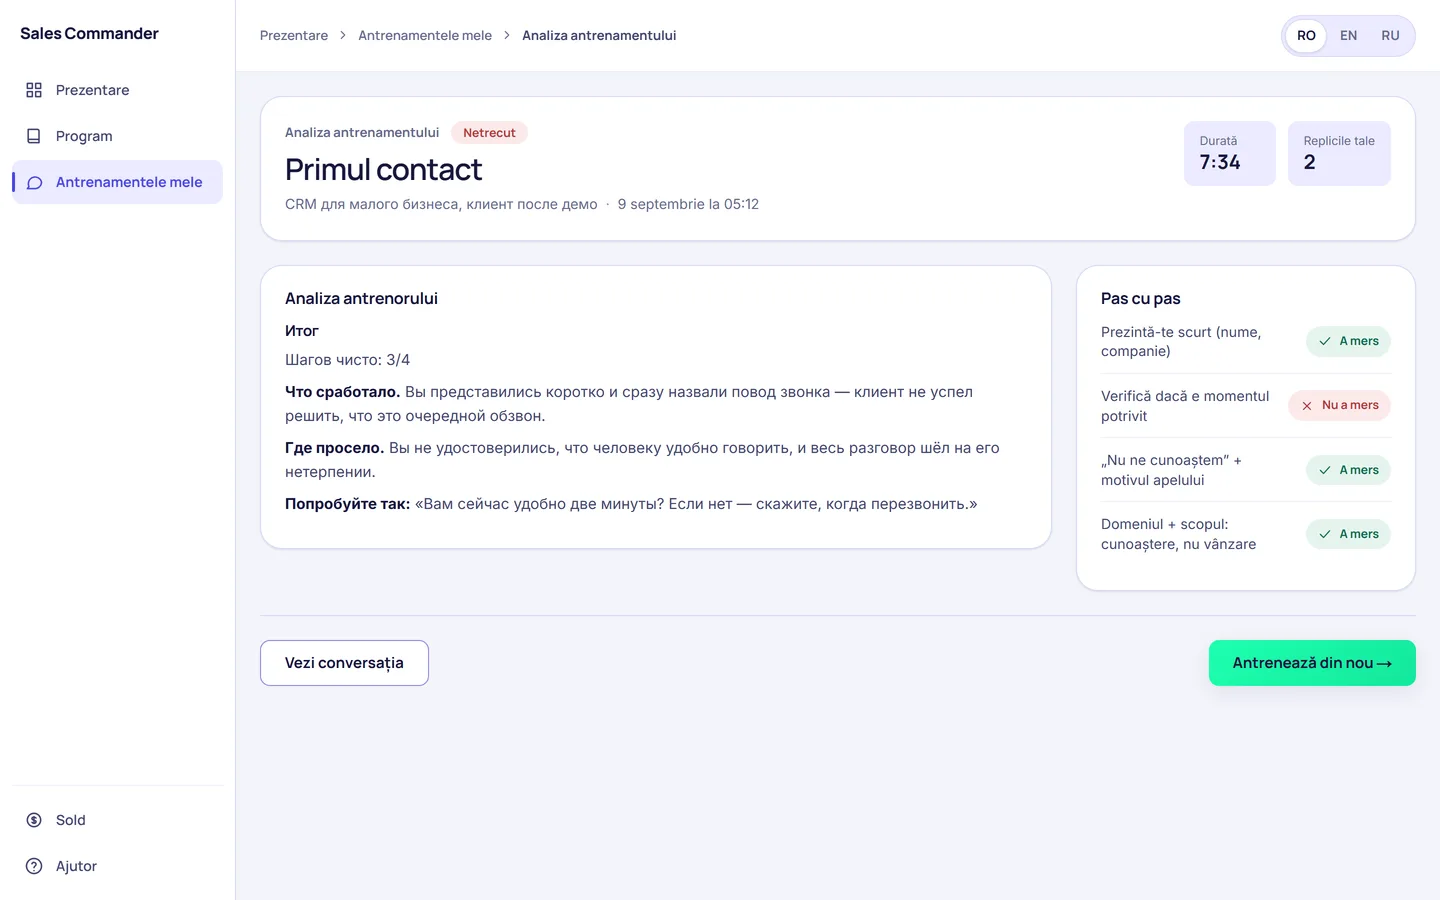
Task: Click the Netrecut status badge
Action: [x=489, y=133]
